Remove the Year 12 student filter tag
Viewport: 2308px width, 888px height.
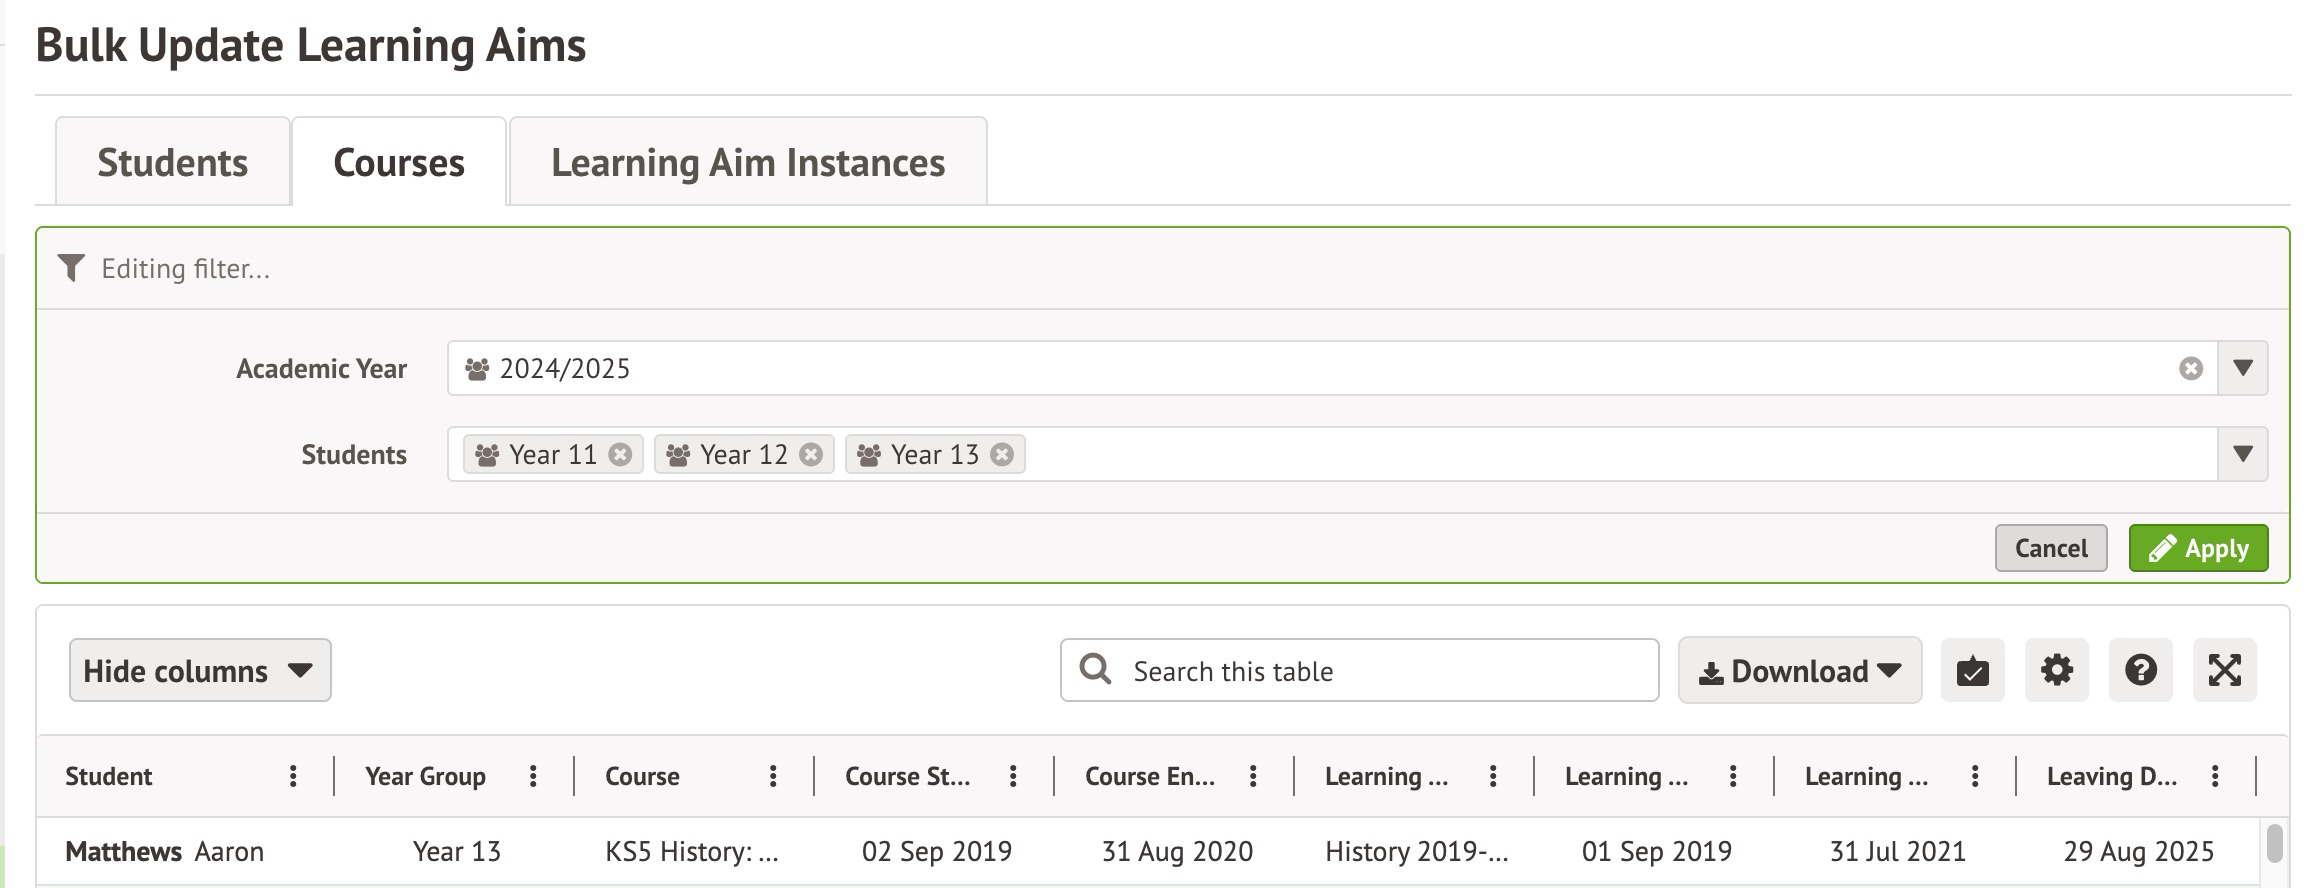coord(811,455)
